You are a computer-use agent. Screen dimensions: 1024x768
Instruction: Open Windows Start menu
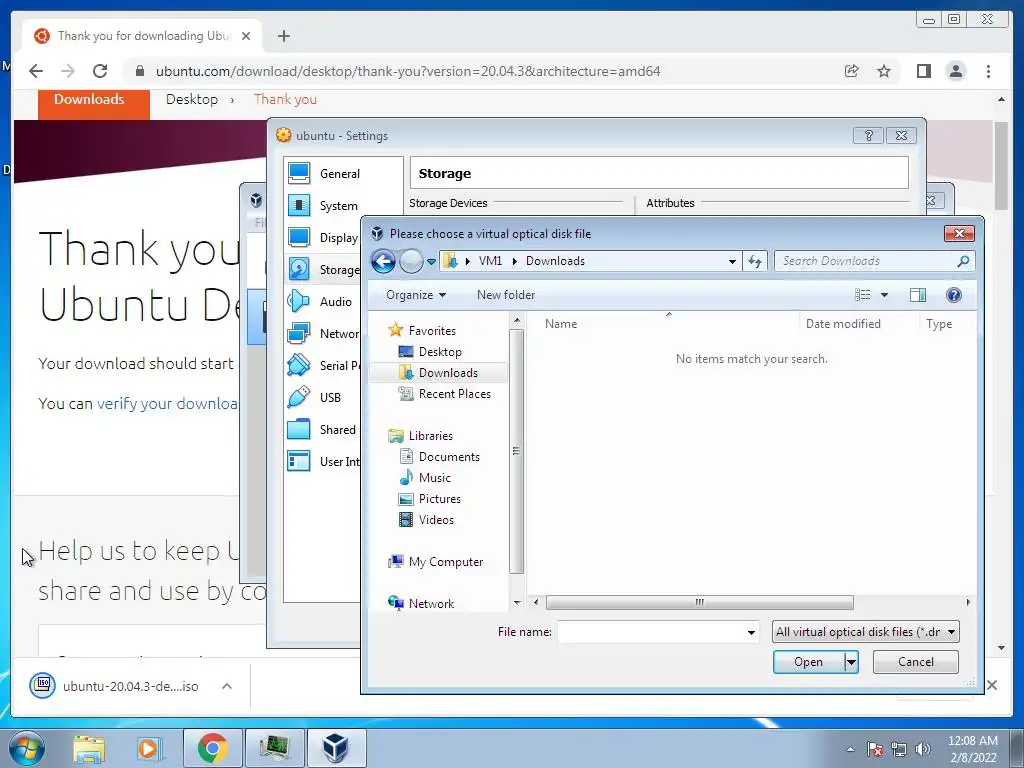27,748
